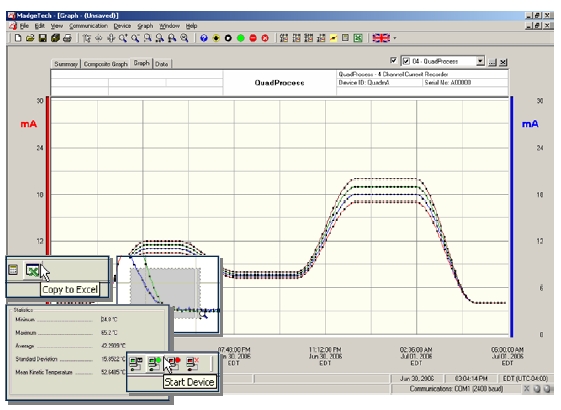Select the Graph tab above the chart
Screen dimensions: 561x410
click(x=142, y=63)
